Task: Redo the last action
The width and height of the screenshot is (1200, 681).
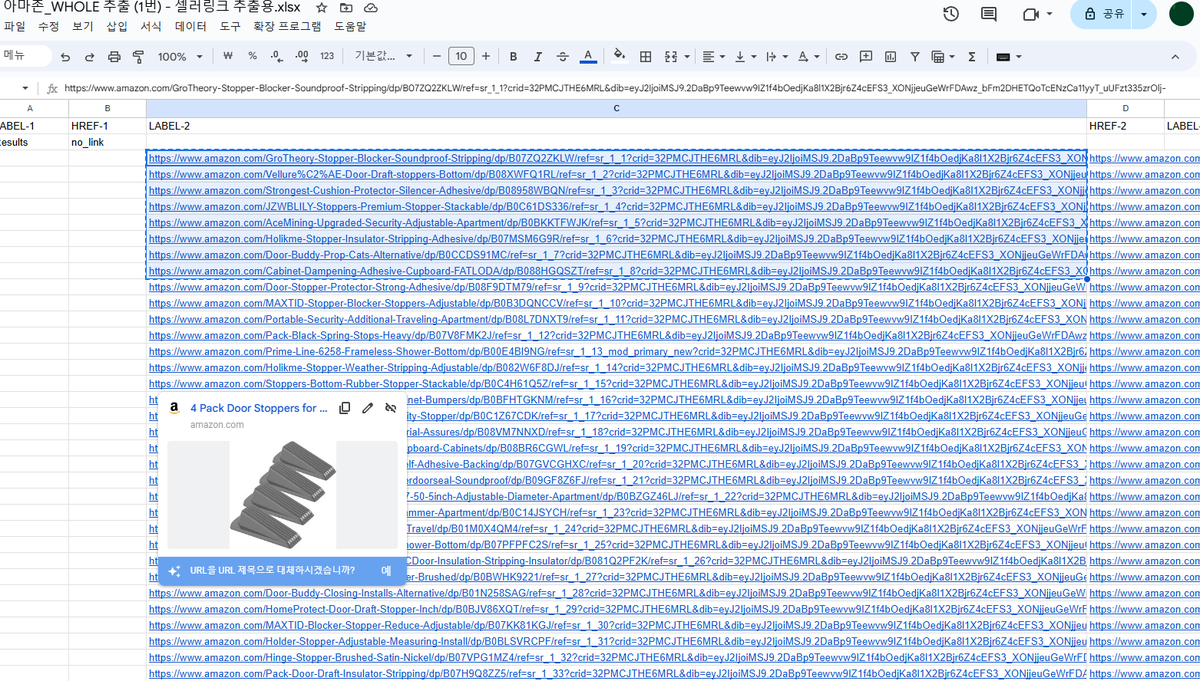Action: (x=90, y=57)
